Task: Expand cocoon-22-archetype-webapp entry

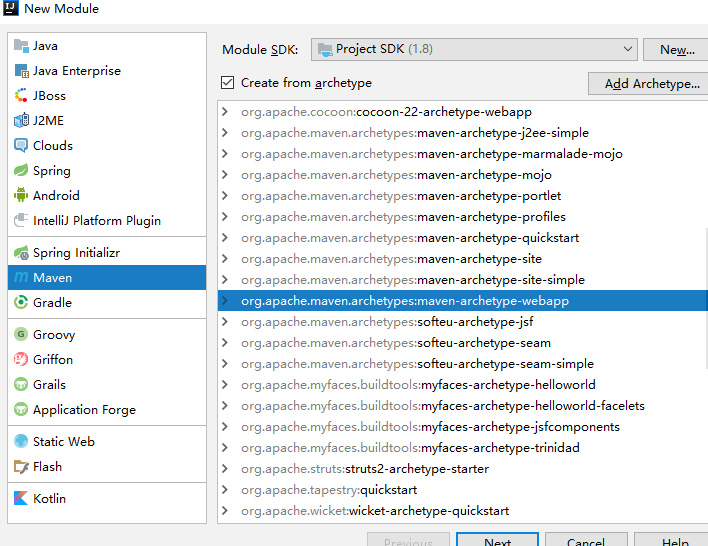Action: click(x=225, y=112)
